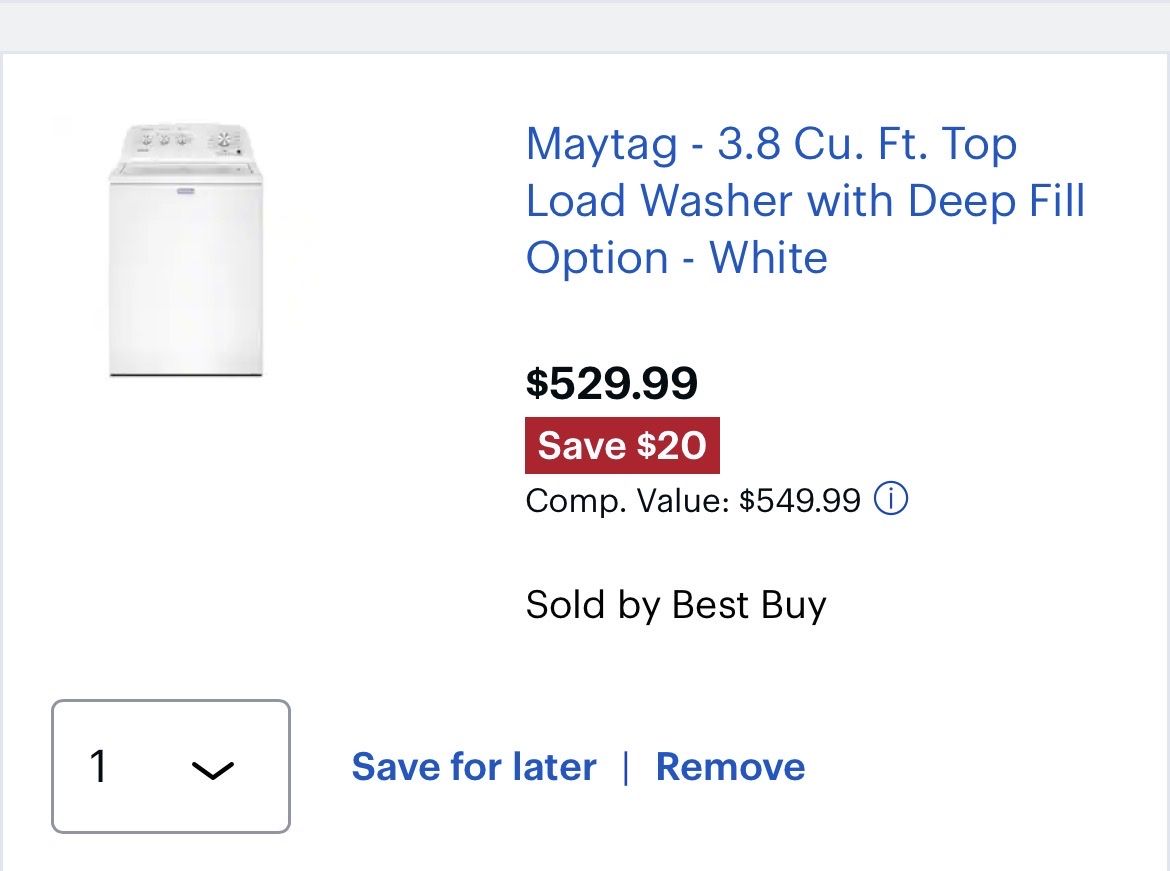Click the washer's control knob panel in image

pos(186,142)
